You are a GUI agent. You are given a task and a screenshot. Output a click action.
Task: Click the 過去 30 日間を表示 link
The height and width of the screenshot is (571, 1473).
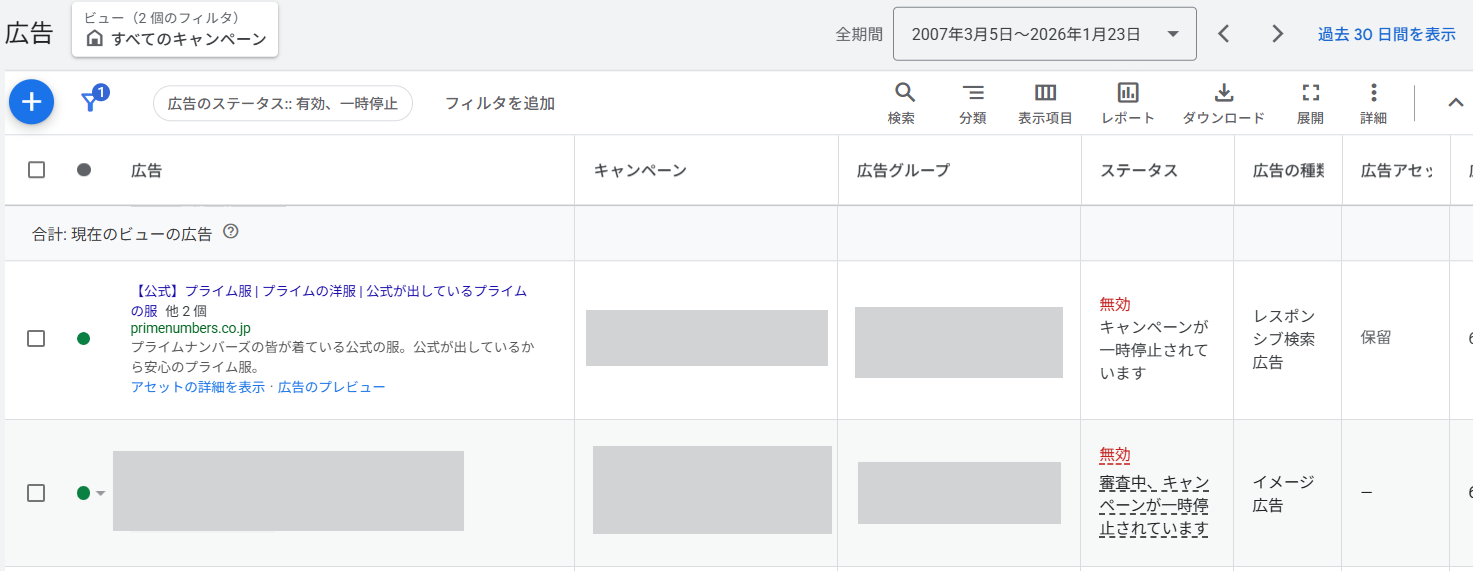click(x=1386, y=34)
